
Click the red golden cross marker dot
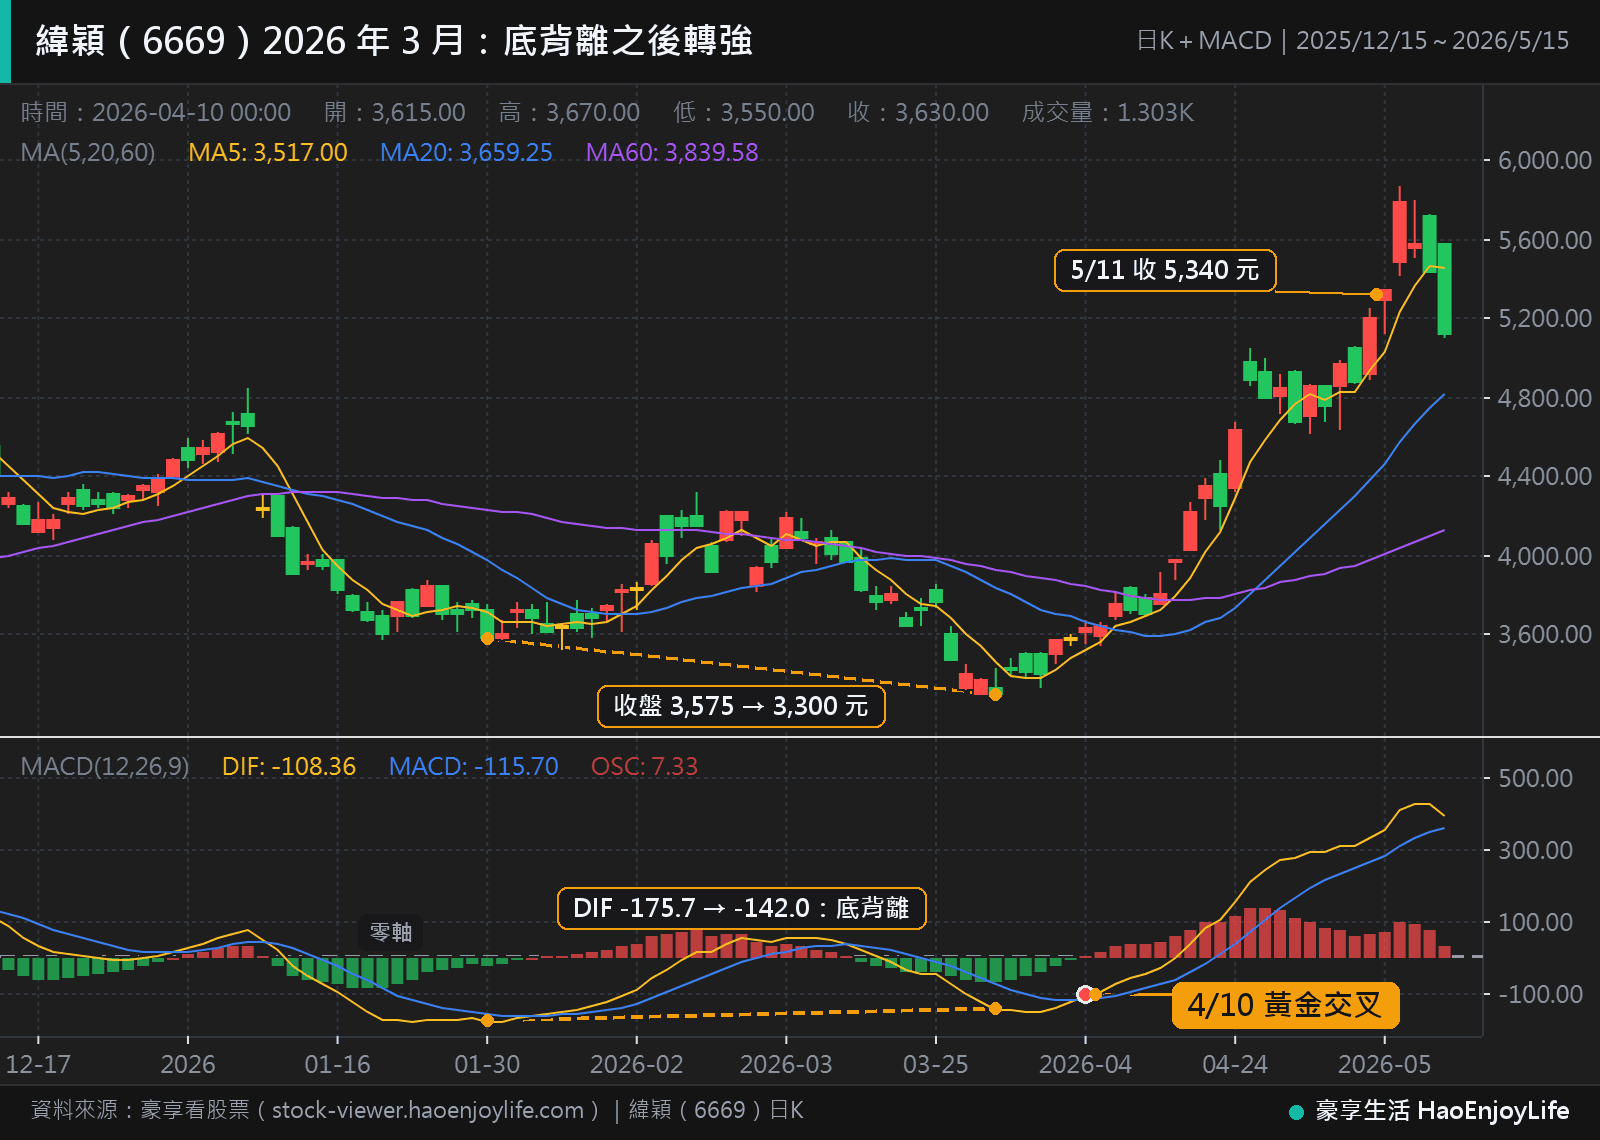pyautogui.click(x=1085, y=994)
